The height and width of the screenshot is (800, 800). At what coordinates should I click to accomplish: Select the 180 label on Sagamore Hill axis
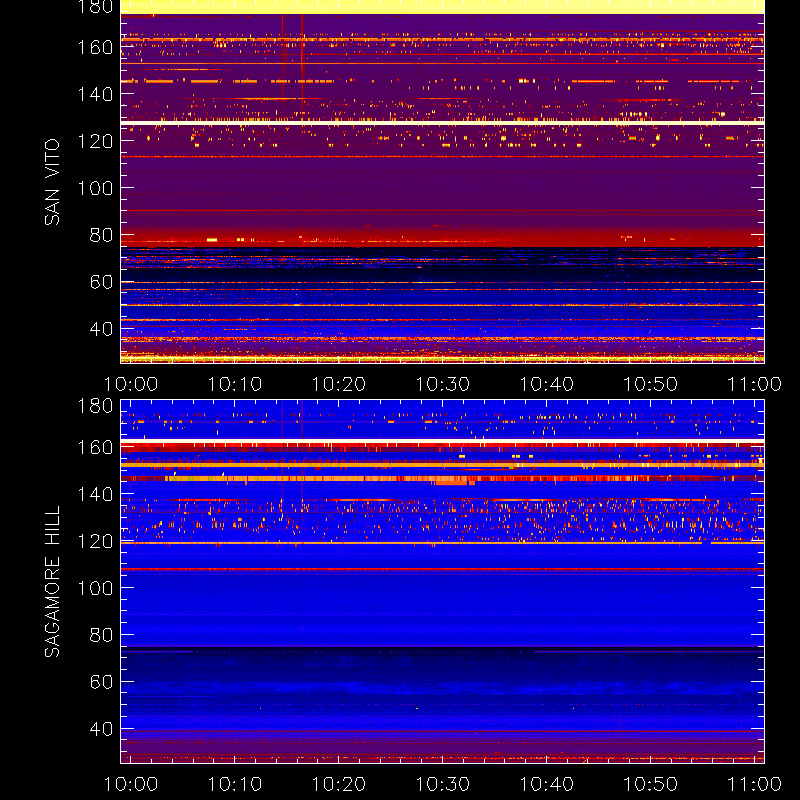[95, 406]
